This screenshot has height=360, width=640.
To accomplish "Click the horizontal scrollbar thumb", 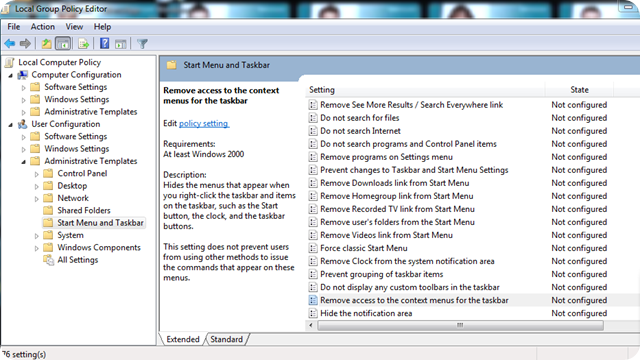I will point(460,325).
